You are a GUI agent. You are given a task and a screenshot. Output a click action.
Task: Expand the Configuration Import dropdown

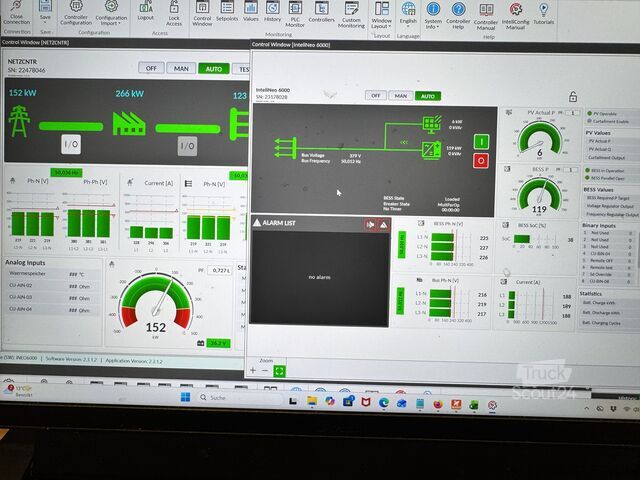point(111,13)
